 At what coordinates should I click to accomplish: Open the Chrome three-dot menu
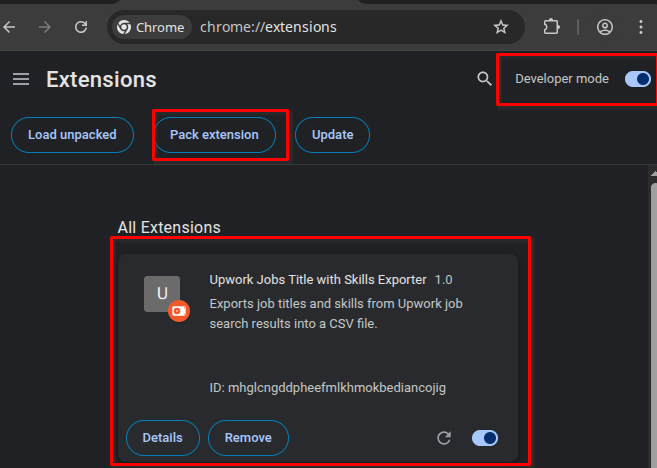(641, 27)
